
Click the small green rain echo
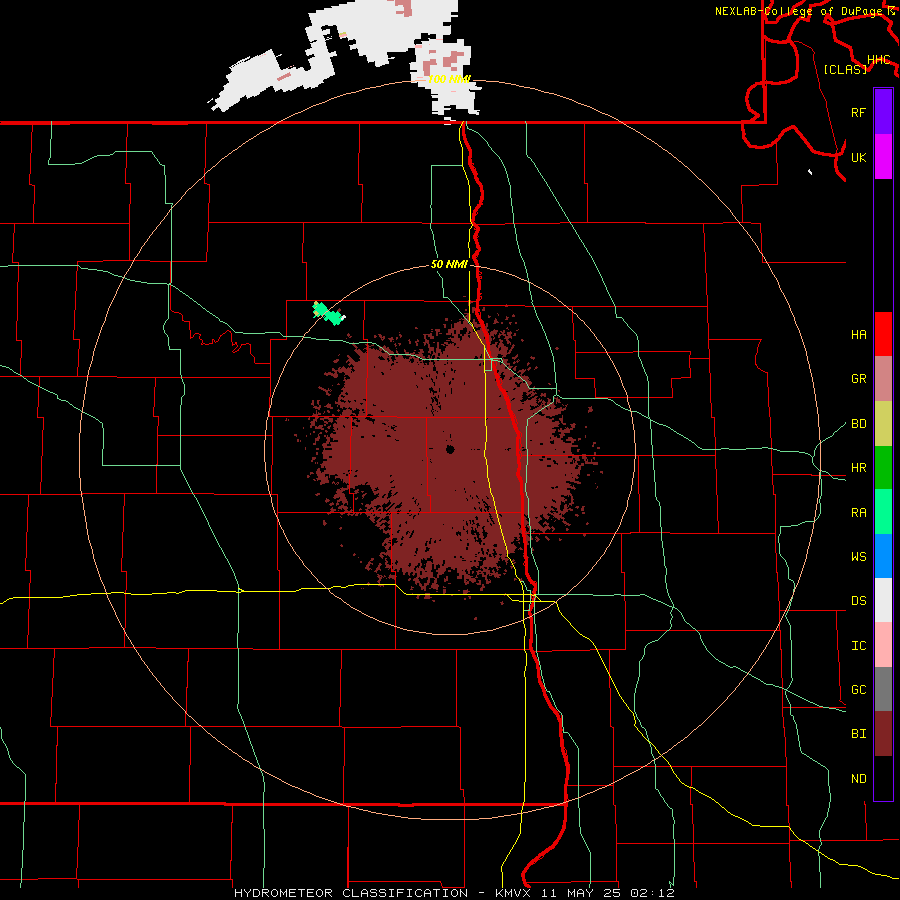coord(329,313)
